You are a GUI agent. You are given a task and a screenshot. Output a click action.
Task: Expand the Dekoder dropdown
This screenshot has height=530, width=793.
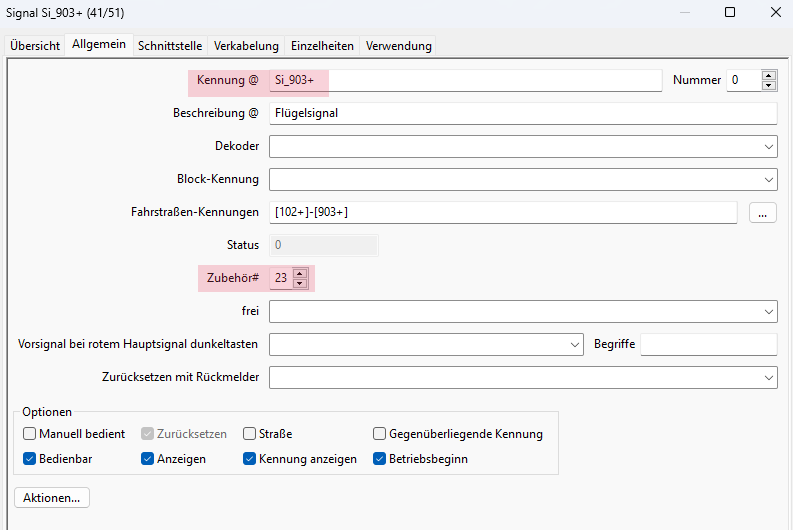click(768, 147)
